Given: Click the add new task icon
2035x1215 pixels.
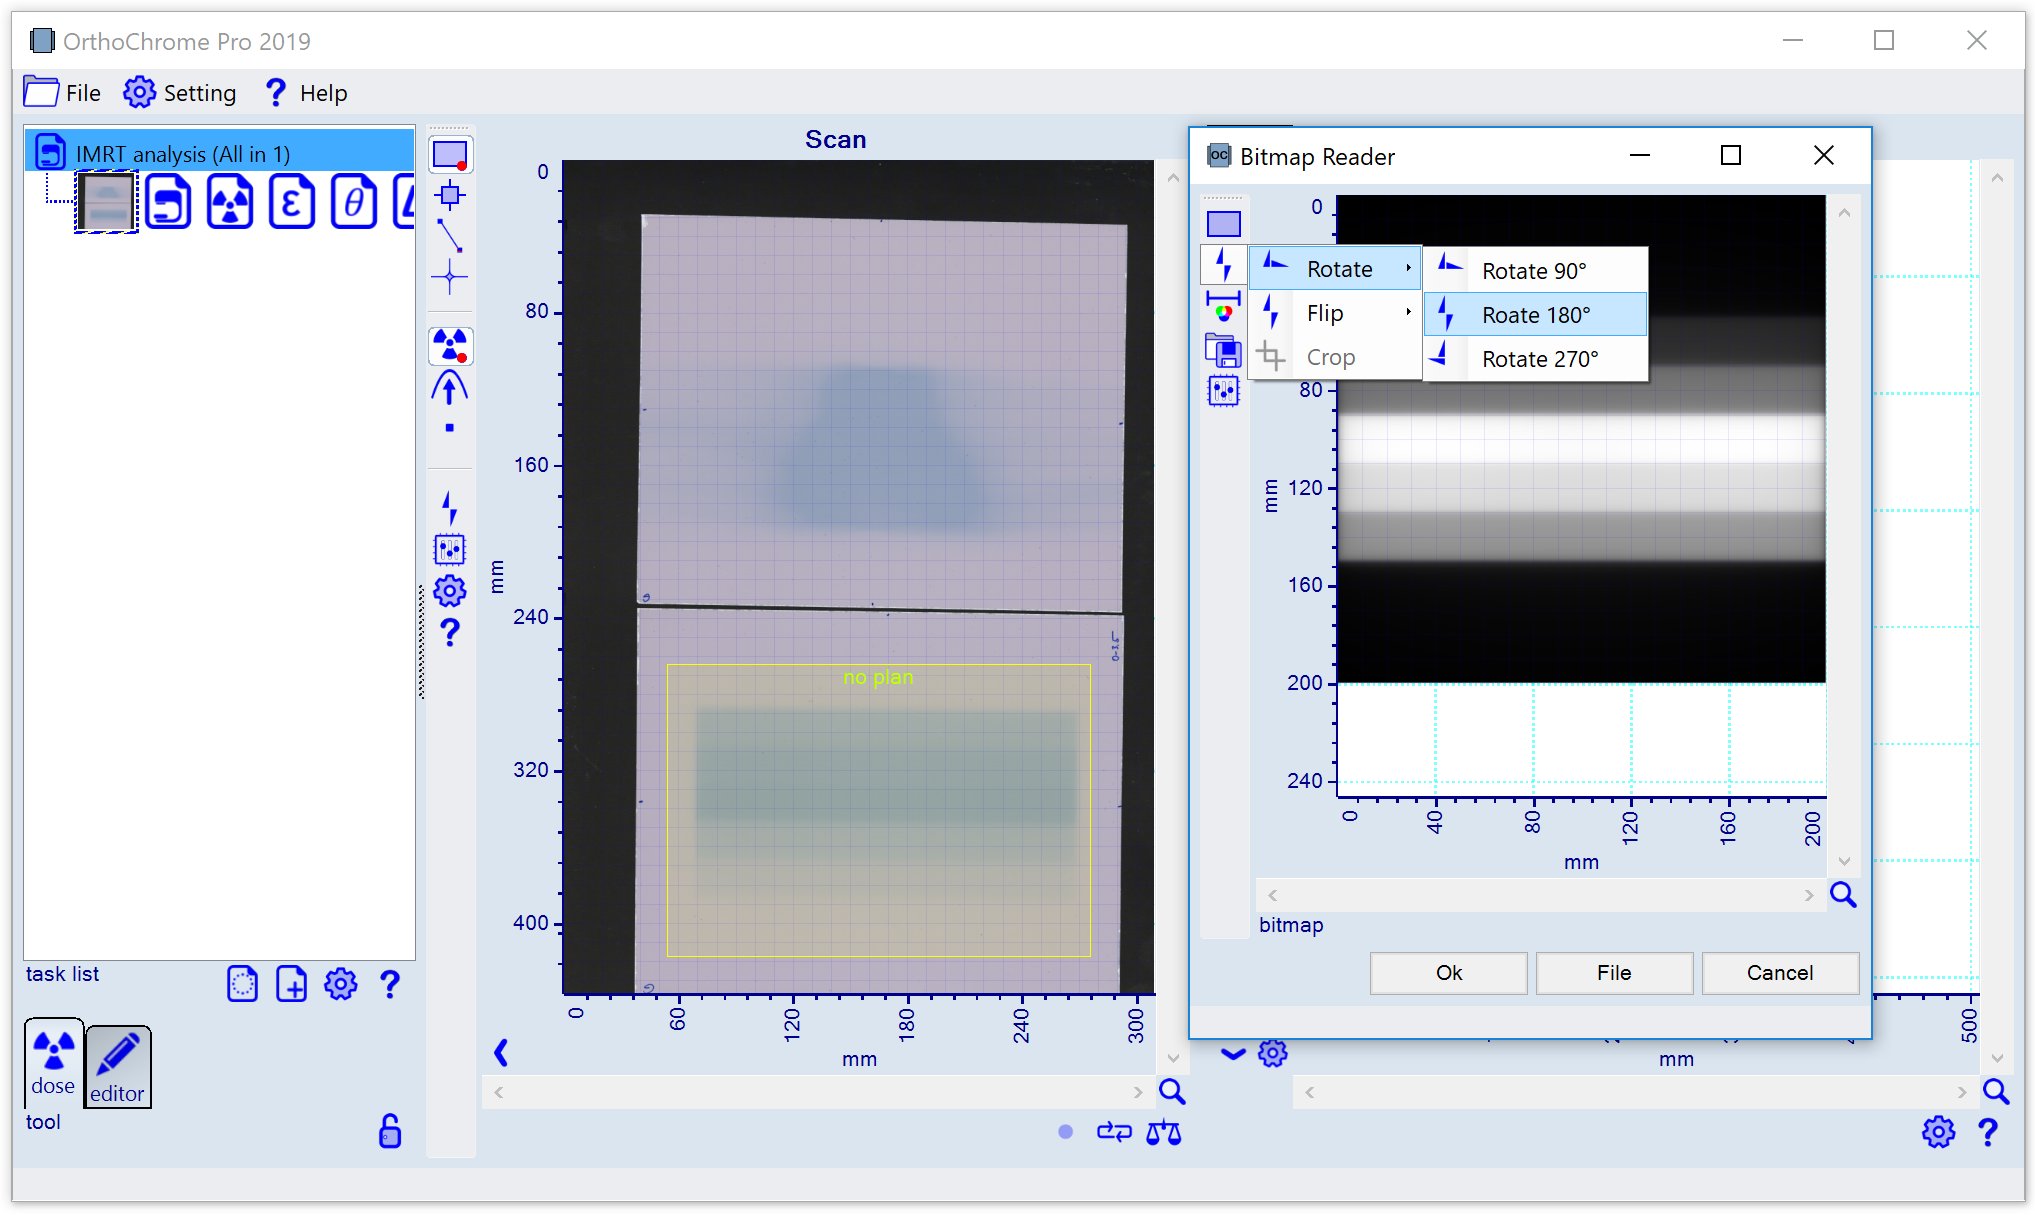Looking at the screenshot, I should tap(291, 984).
